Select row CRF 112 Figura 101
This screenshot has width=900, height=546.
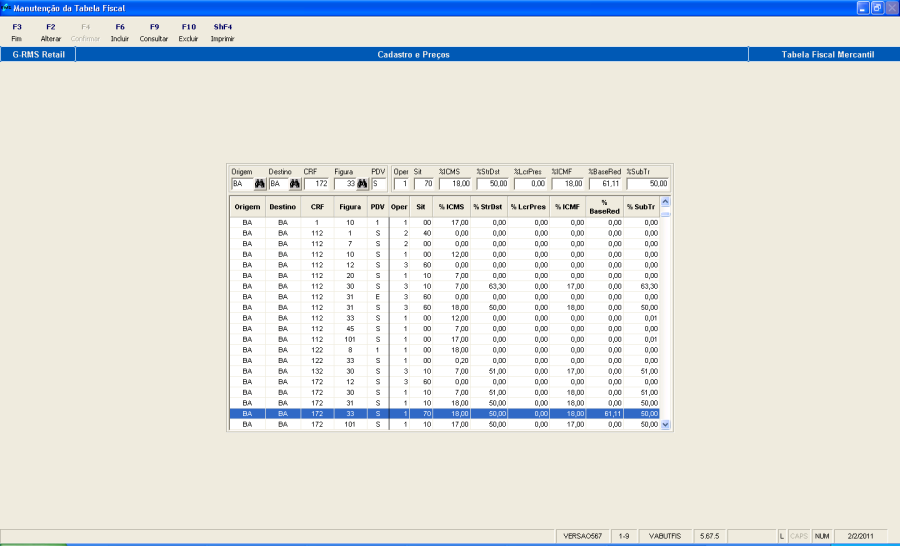tap(444, 339)
